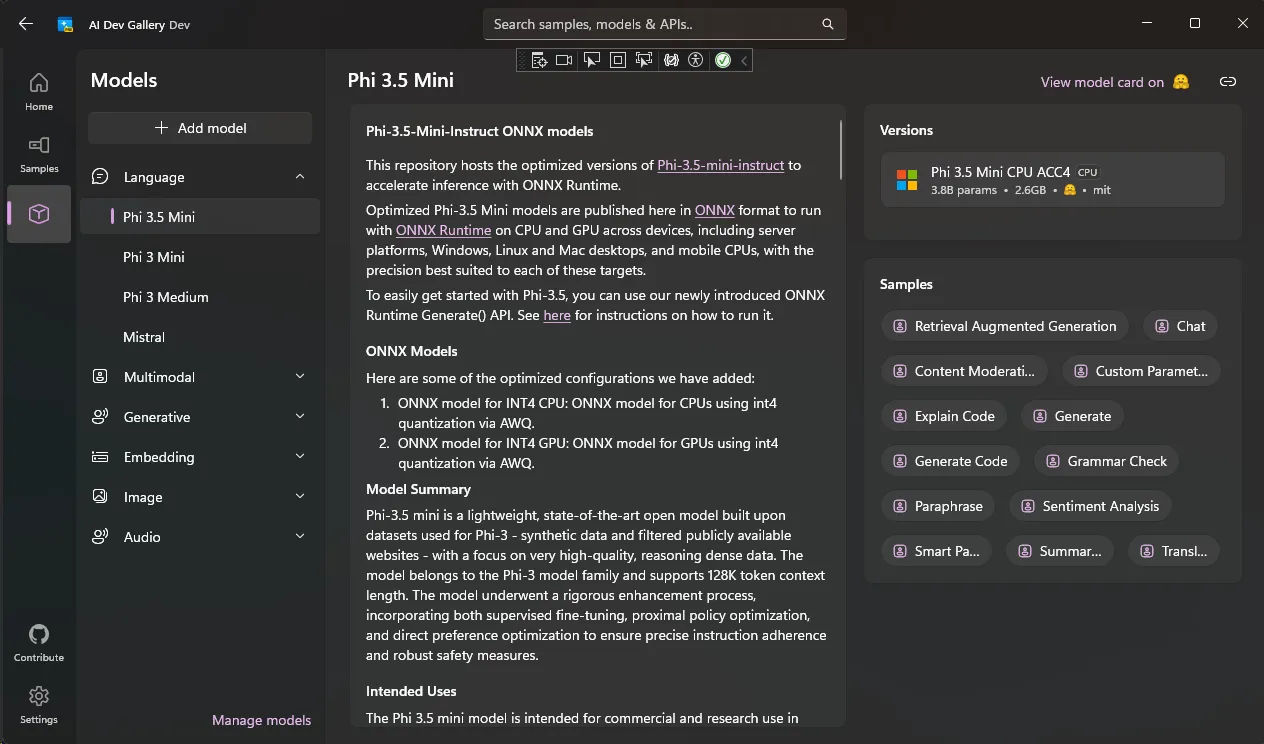The image size is (1264, 744).
Task: Select Mistral model
Action: [x=200, y=337]
